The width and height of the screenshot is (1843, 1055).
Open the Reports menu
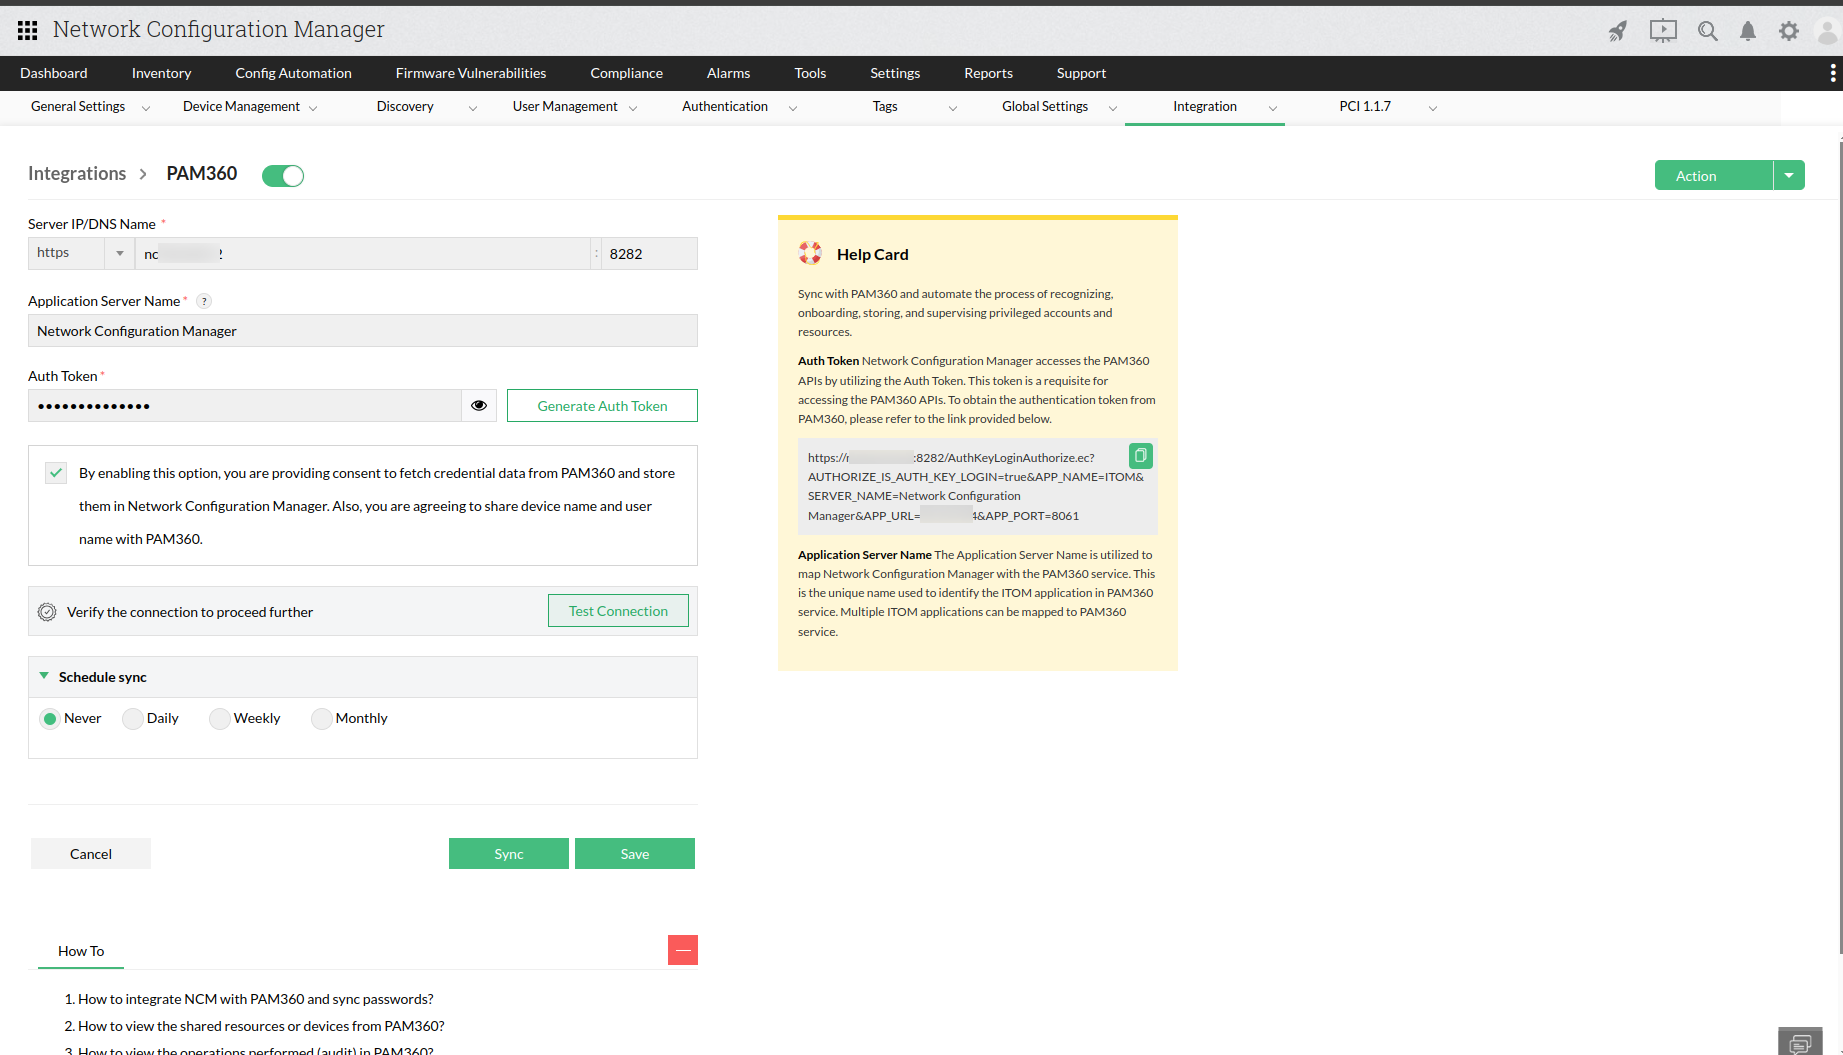(x=989, y=73)
